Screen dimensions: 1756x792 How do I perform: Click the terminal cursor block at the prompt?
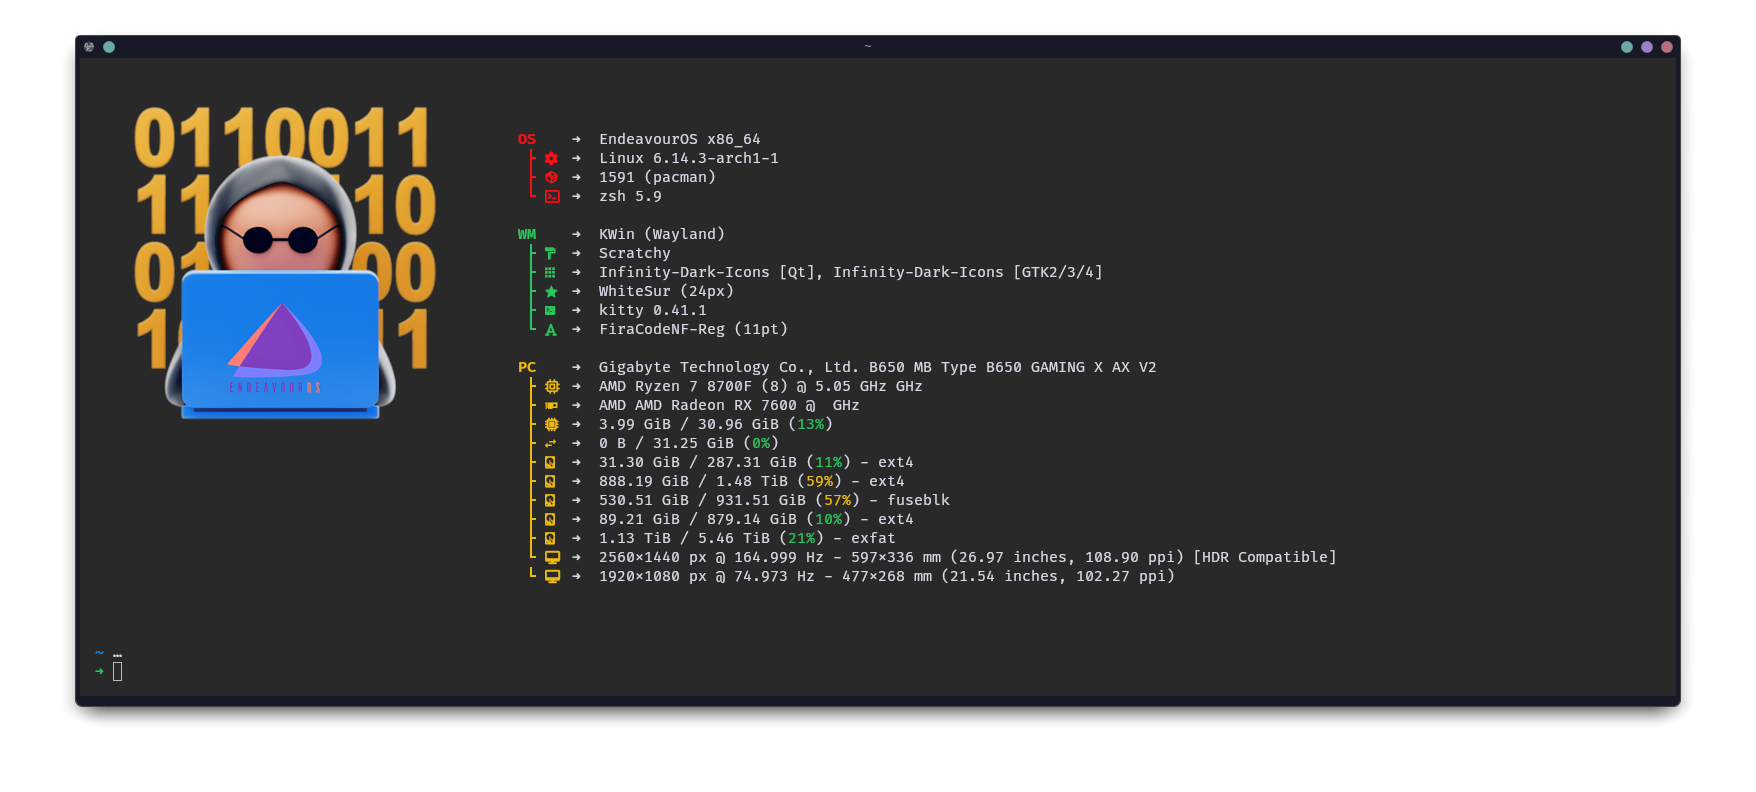point(117,671)
